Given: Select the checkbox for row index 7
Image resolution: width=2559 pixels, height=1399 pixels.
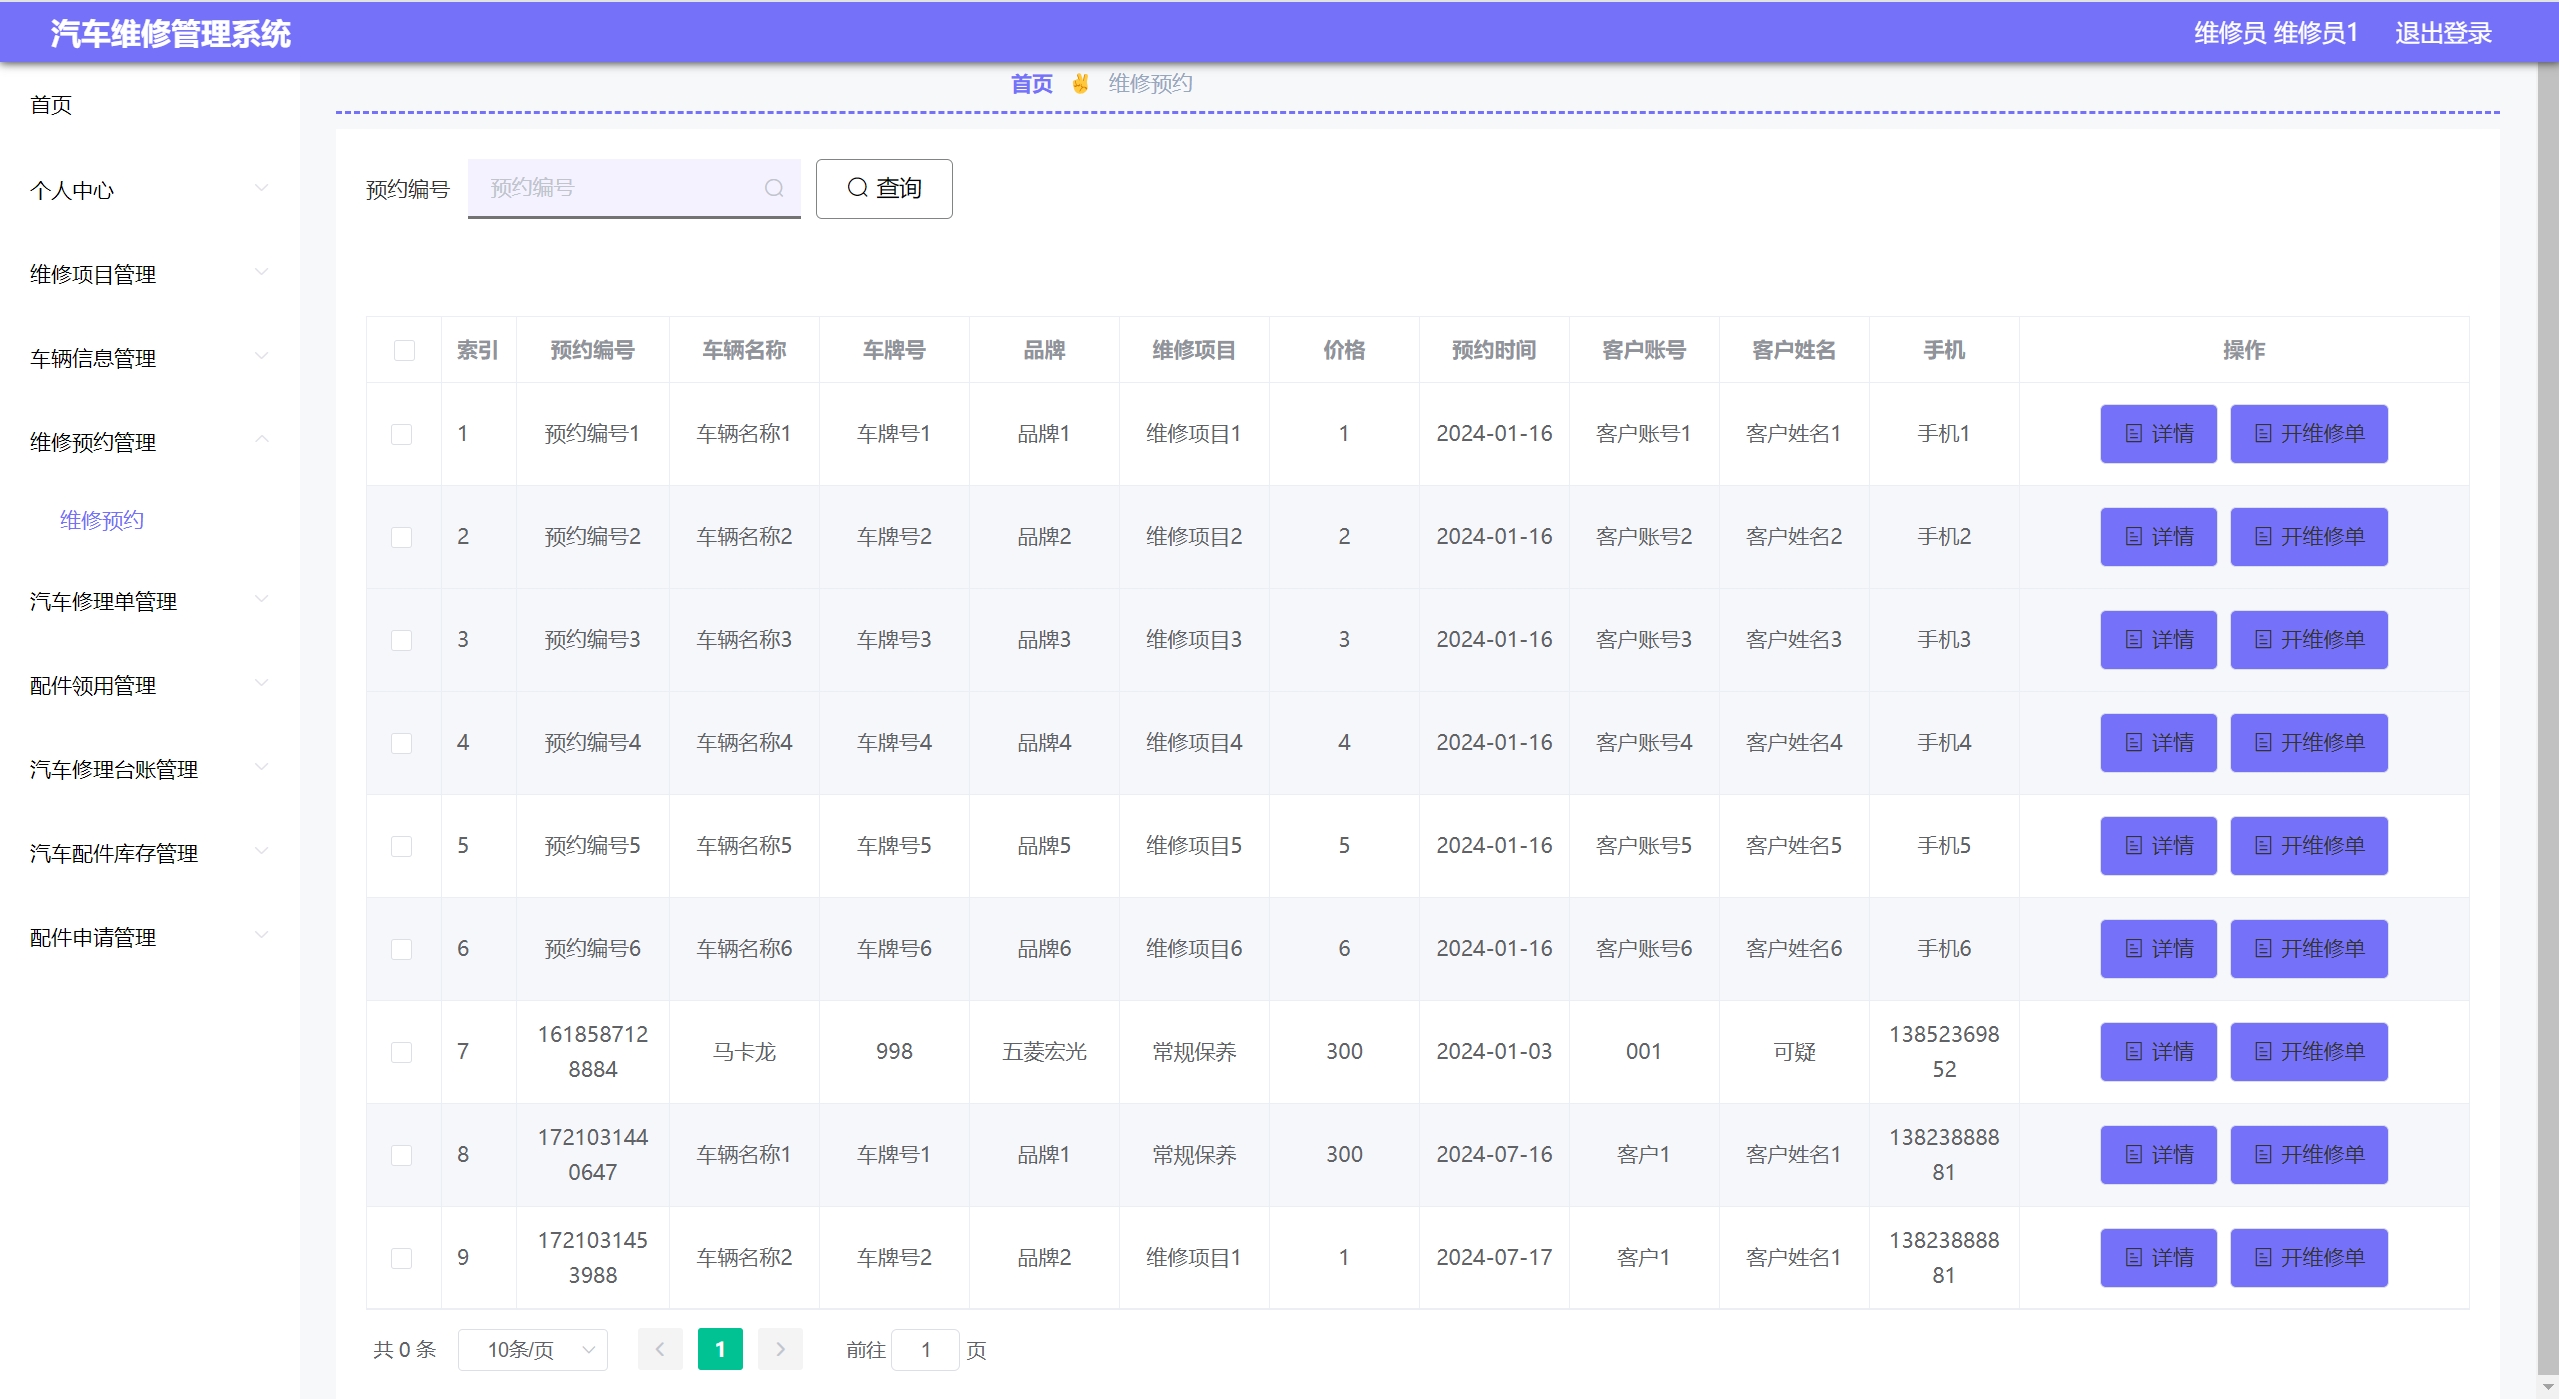Looking at the screenshot, I should [x=402, y=1052].
